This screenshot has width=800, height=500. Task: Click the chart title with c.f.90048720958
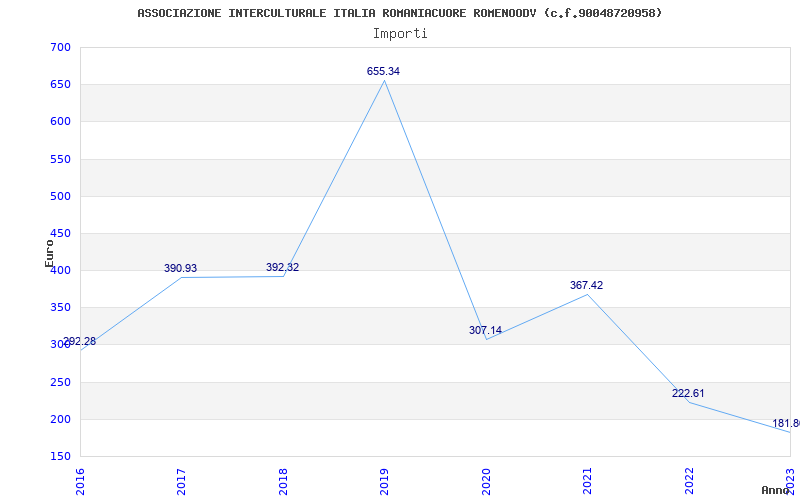tap(399, 13)
